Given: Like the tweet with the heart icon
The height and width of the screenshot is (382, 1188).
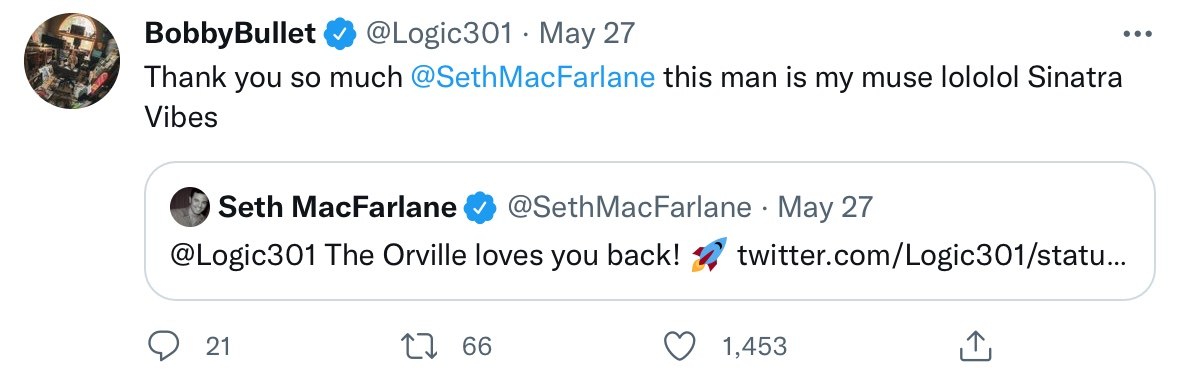Looking at the screenshot, I should click(680, 346).
